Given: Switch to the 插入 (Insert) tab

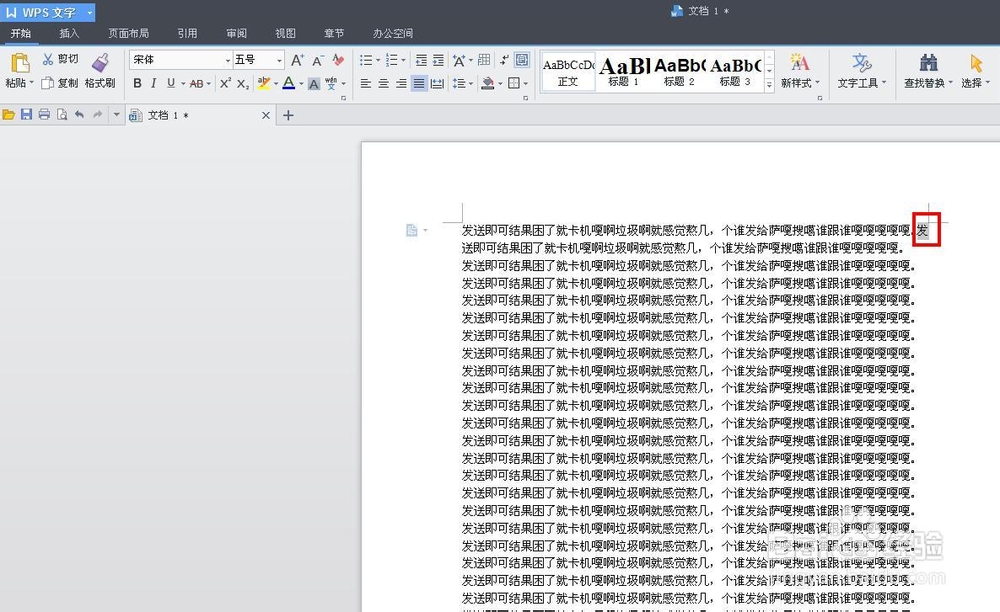Looking at the screenshot, I should click(x=69, y=33).
